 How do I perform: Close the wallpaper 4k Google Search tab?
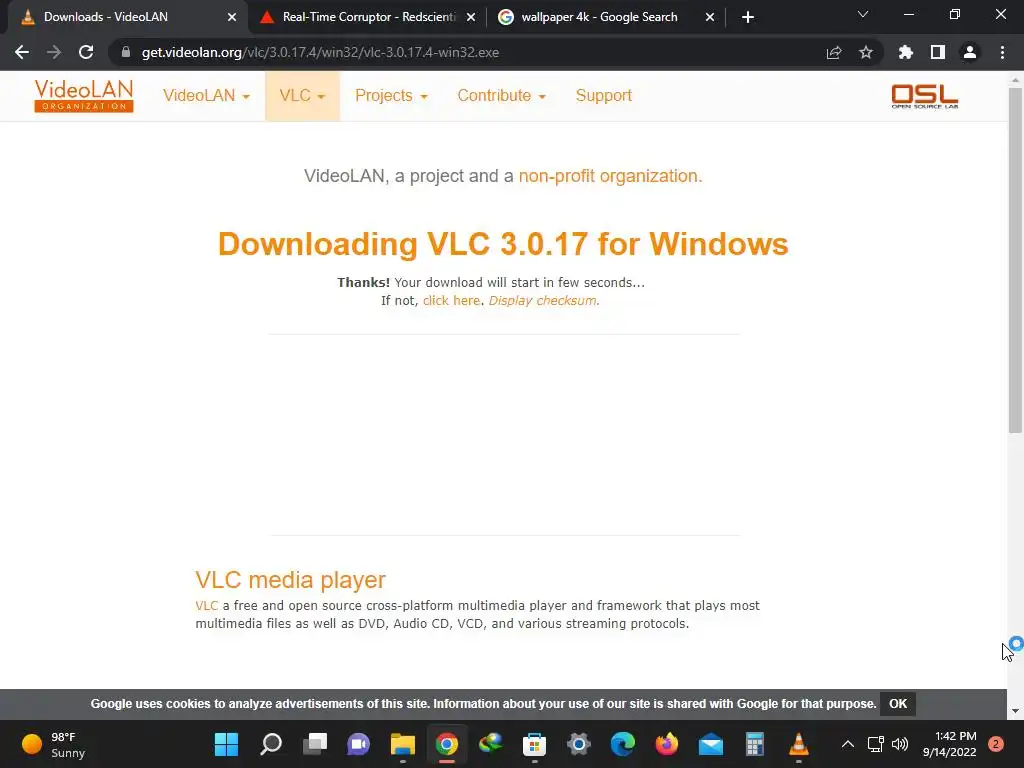[x=710, y=18]
